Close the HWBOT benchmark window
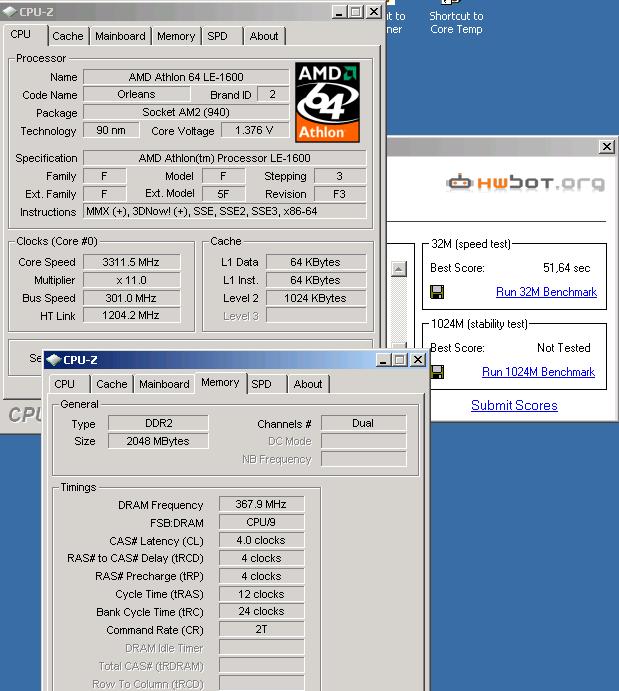The image size is (619, 691). click(607, 146)
